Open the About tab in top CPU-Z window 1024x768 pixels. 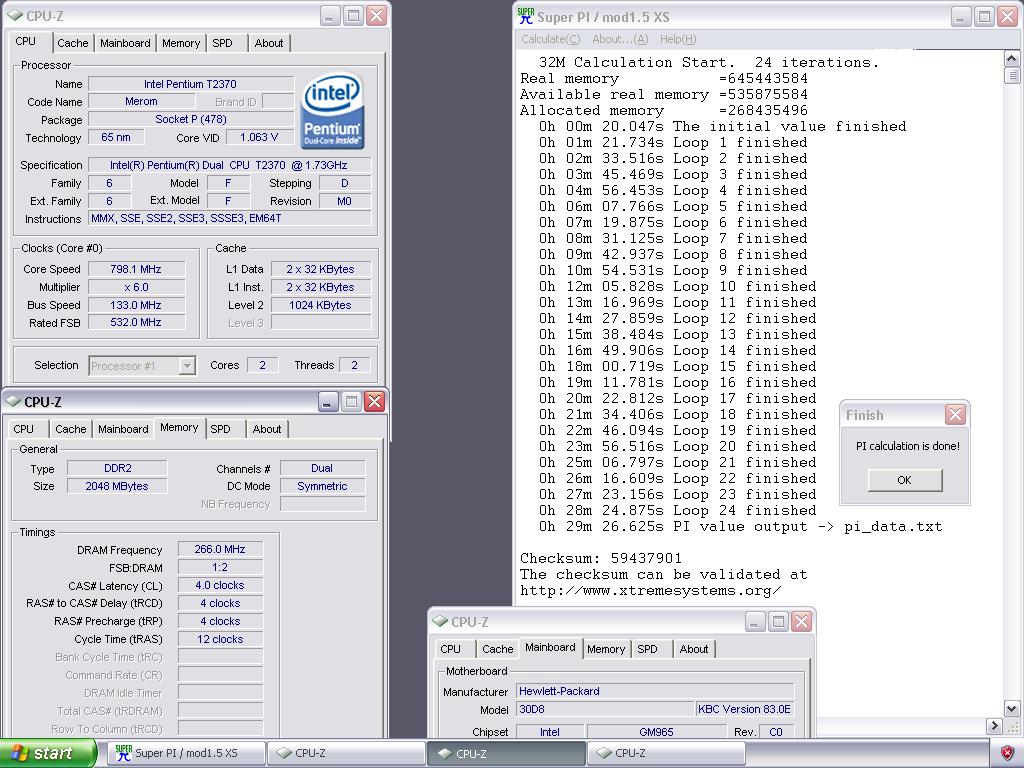pos(268,43)
